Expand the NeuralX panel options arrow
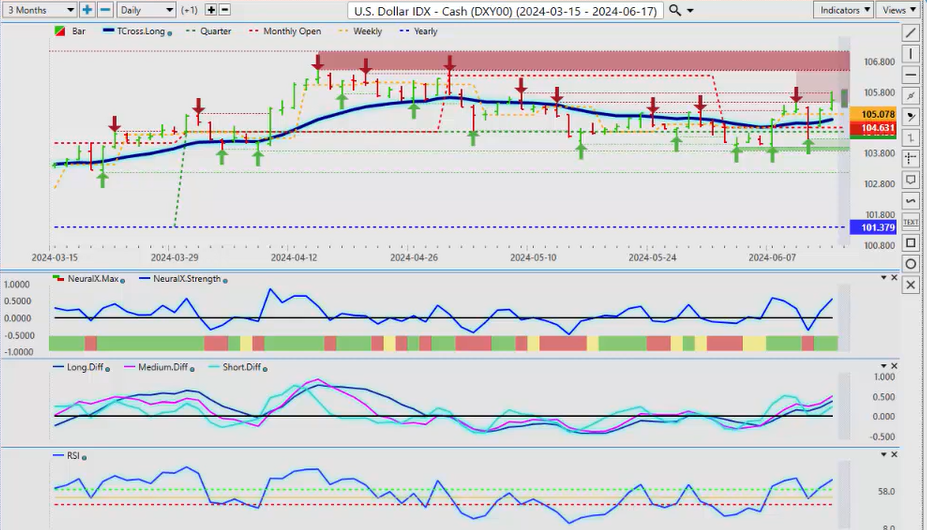The image size is (927, 530). click(x=882, y=278)
